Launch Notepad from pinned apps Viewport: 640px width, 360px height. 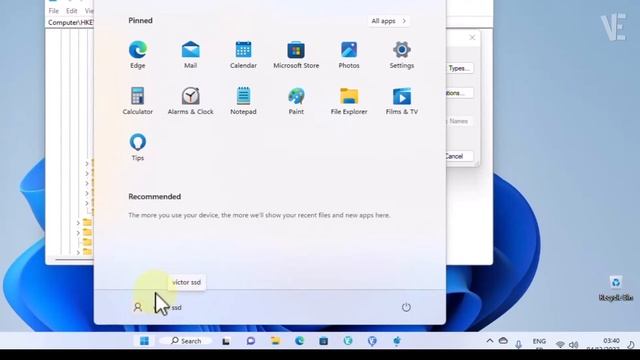[x=243, y=100]
